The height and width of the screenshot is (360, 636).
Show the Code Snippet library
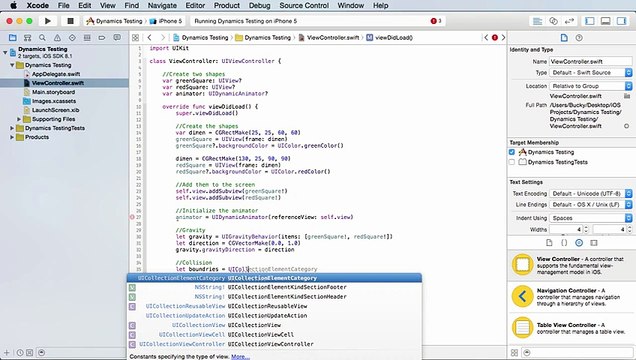(x=564, y=243)
